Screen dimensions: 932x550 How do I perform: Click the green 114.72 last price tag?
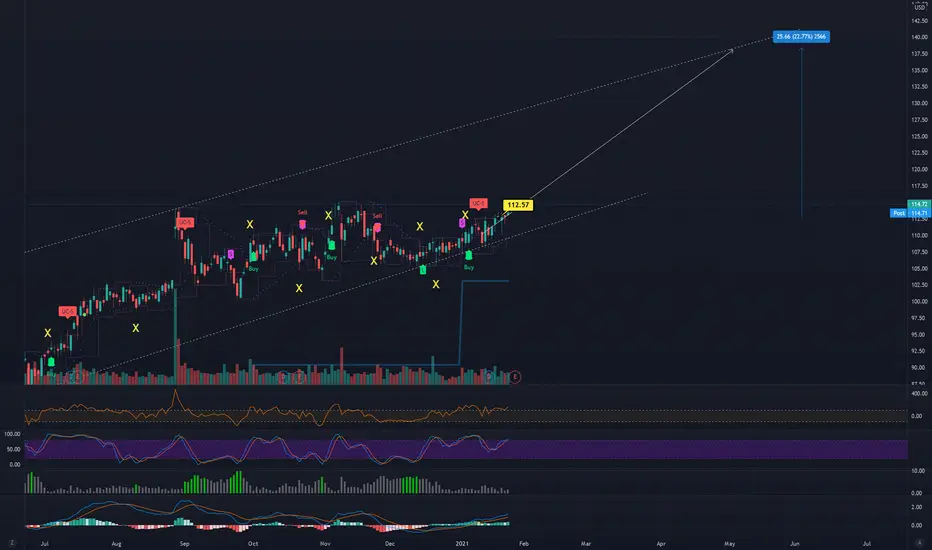click(x=919, y=204)
